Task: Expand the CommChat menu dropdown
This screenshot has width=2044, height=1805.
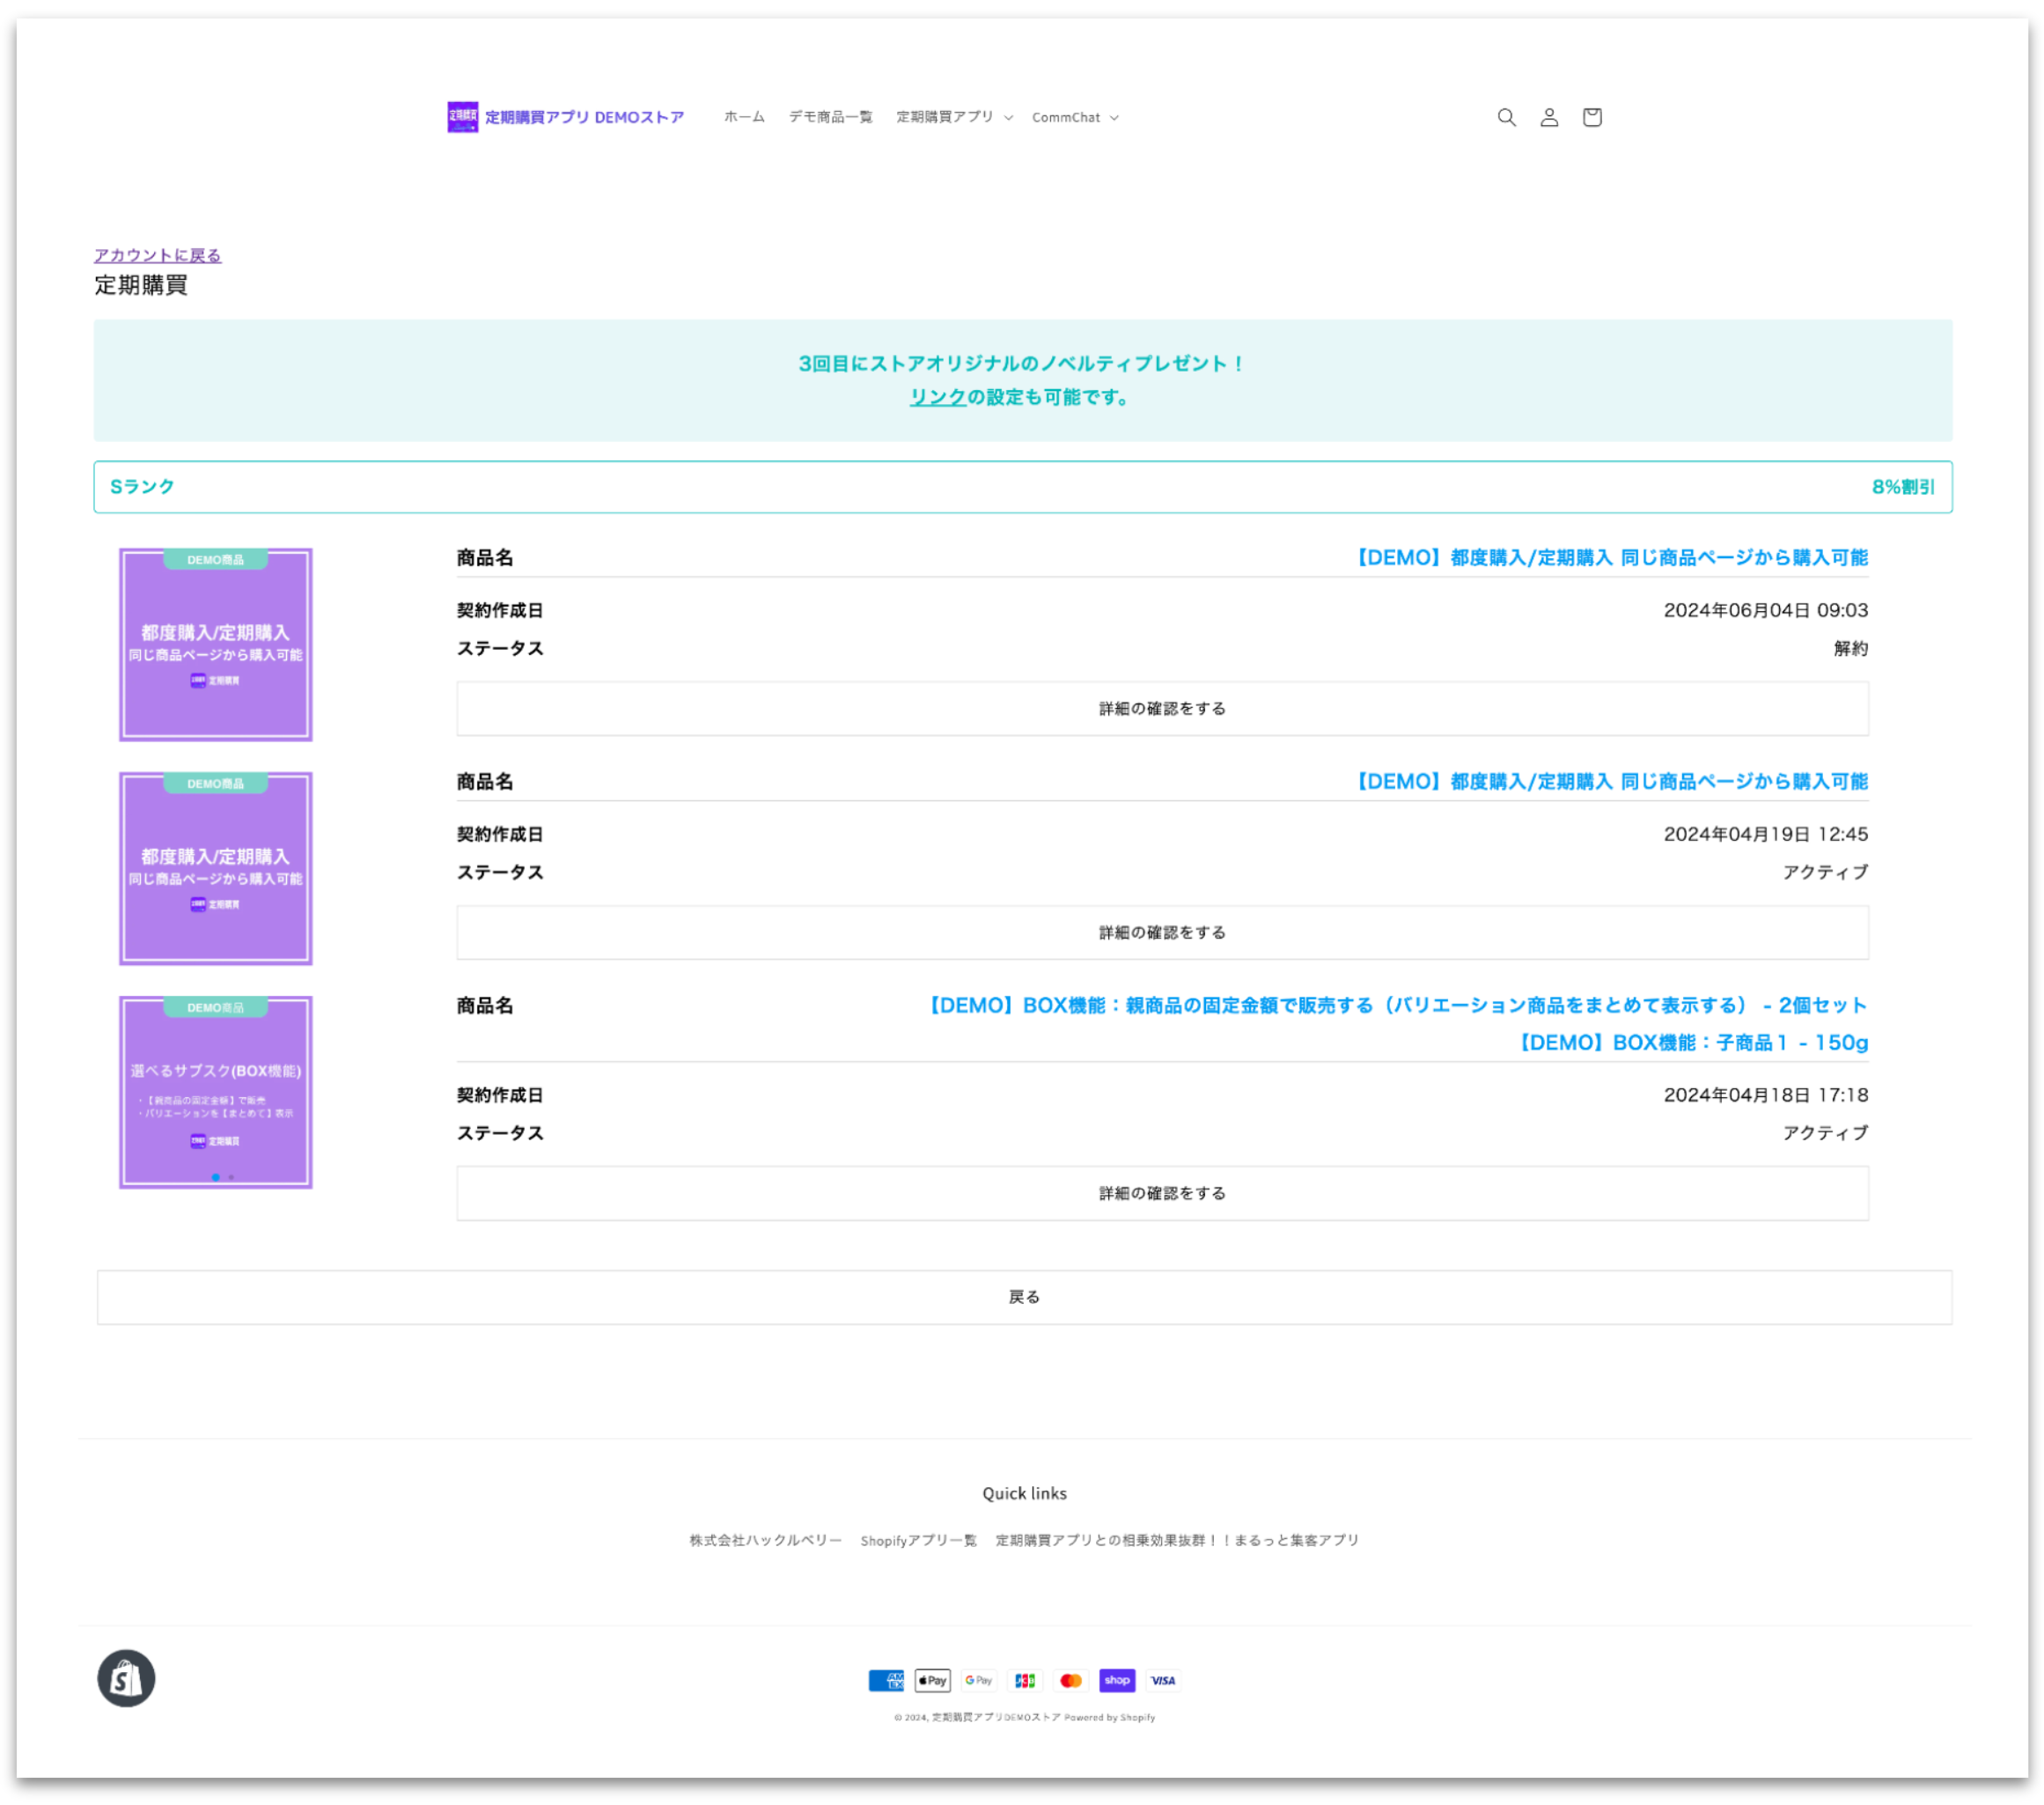Action: (x=1075, y=117)
